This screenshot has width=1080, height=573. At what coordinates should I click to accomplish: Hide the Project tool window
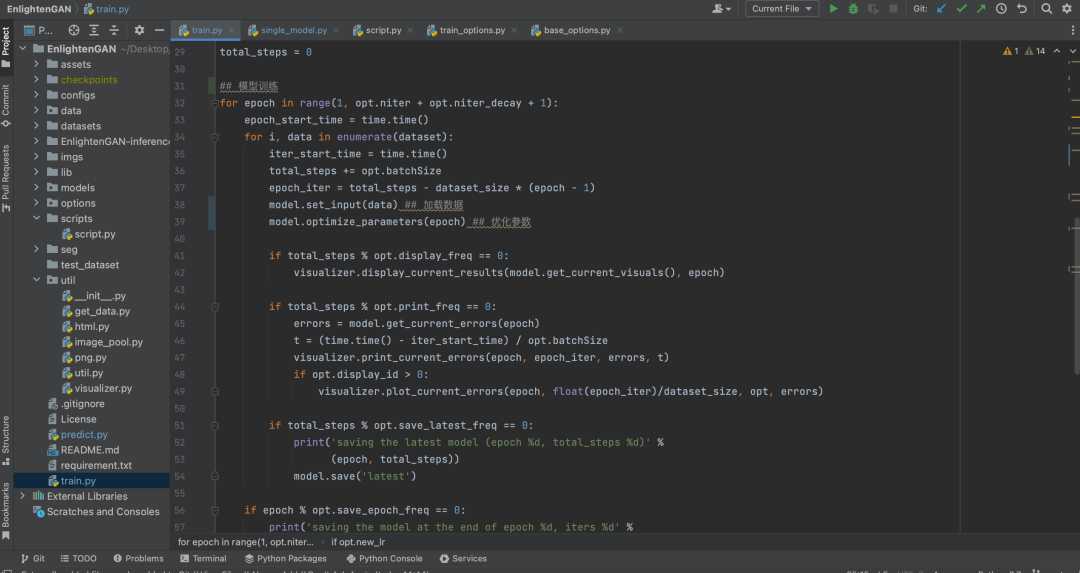tap(159, 30)
